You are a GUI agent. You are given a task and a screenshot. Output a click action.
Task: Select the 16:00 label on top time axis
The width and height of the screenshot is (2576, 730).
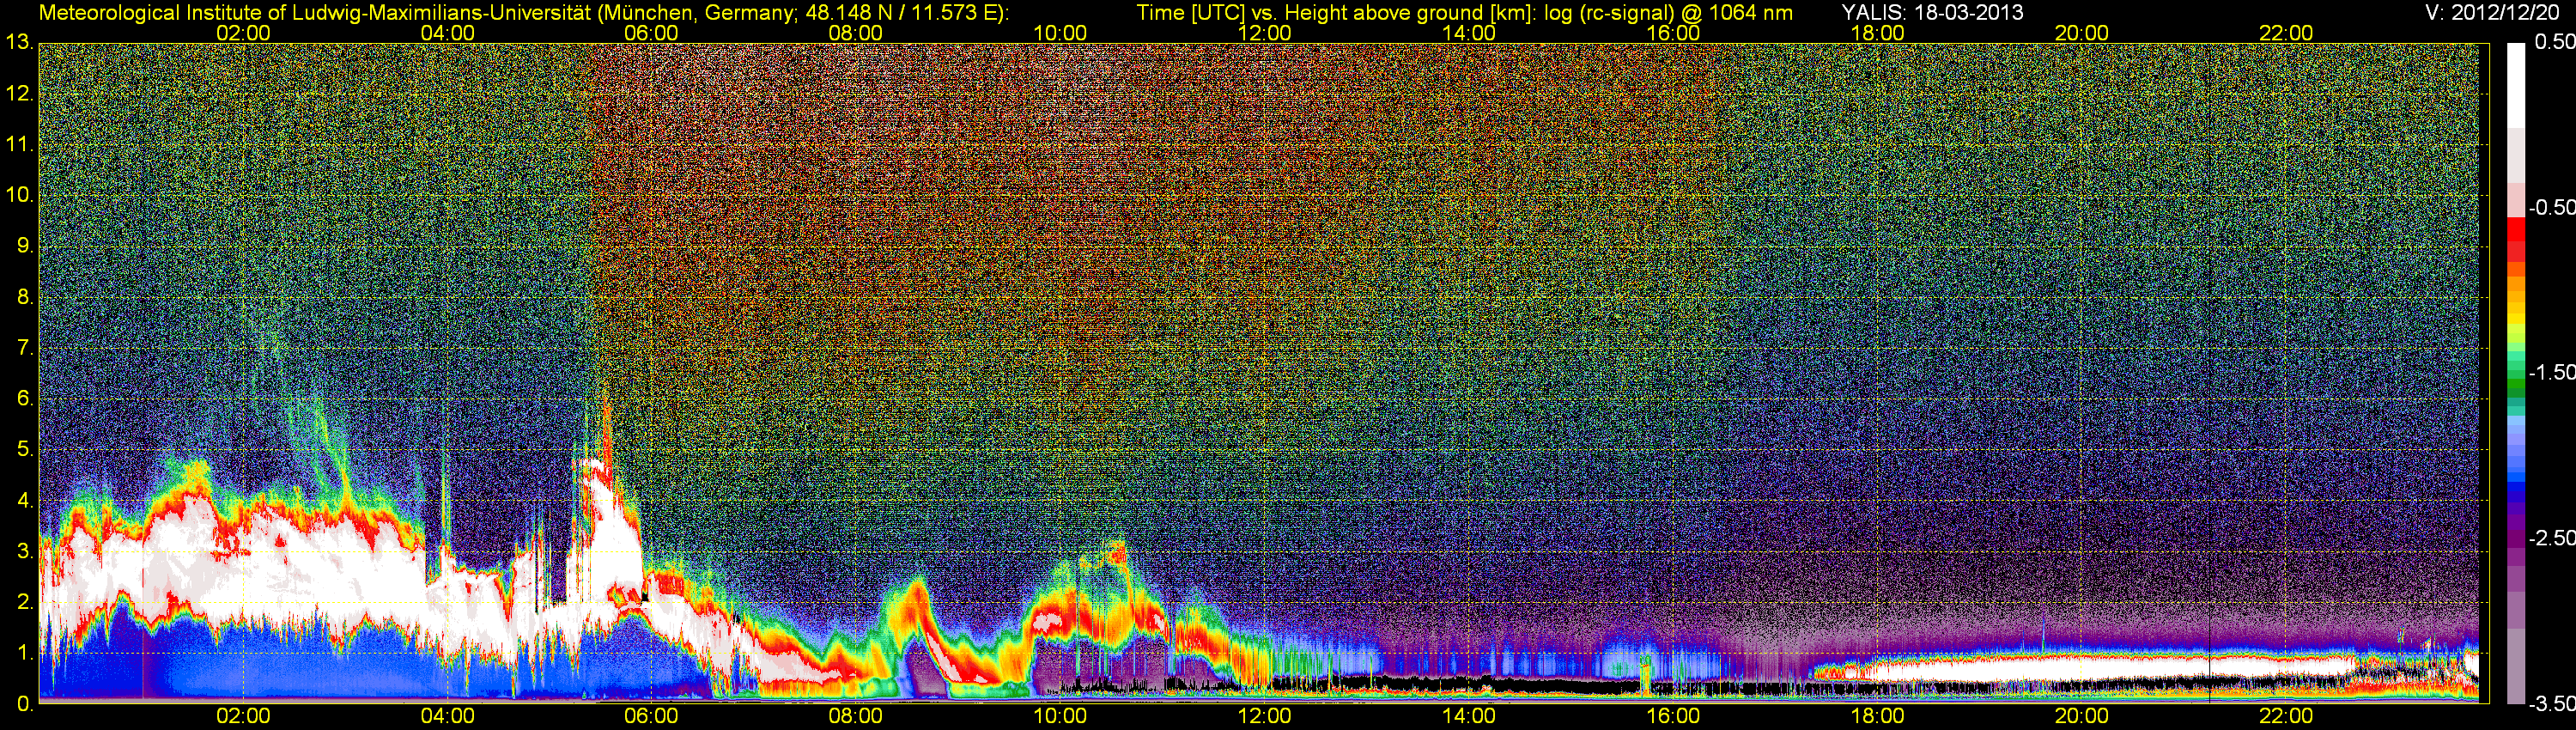pos(1673,33)
